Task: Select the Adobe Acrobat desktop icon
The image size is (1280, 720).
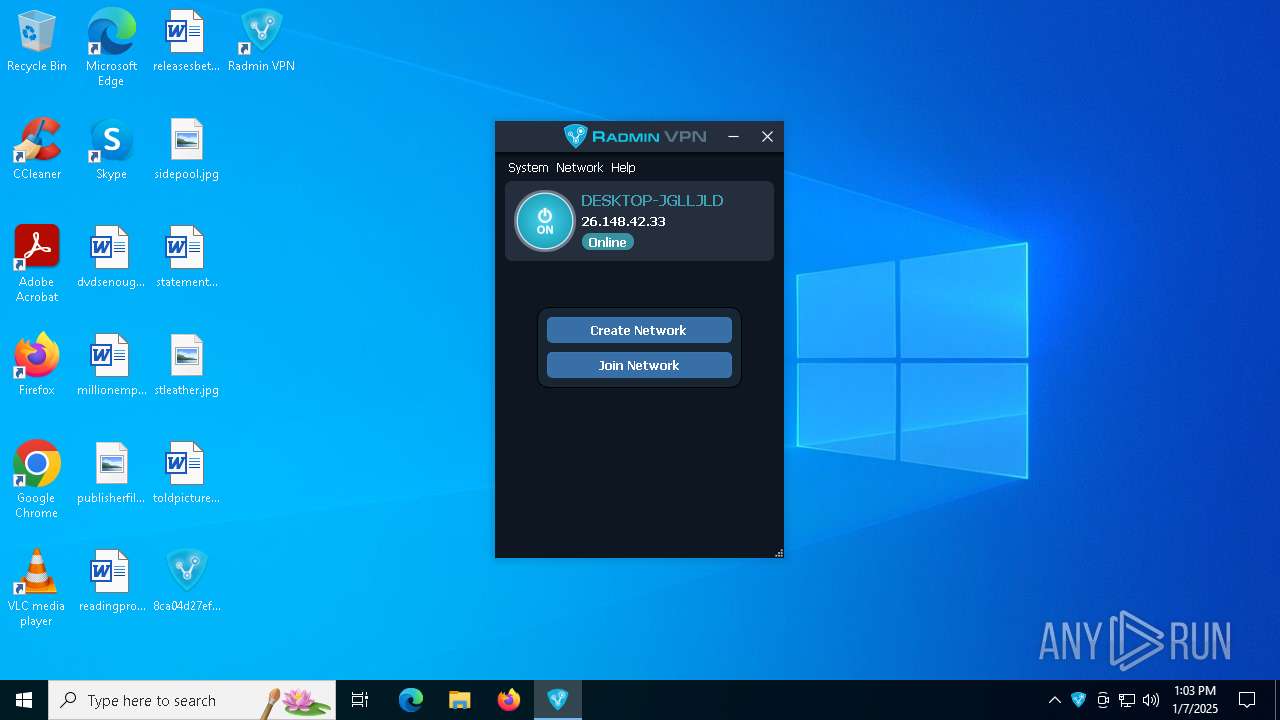Action: point(37,264)
